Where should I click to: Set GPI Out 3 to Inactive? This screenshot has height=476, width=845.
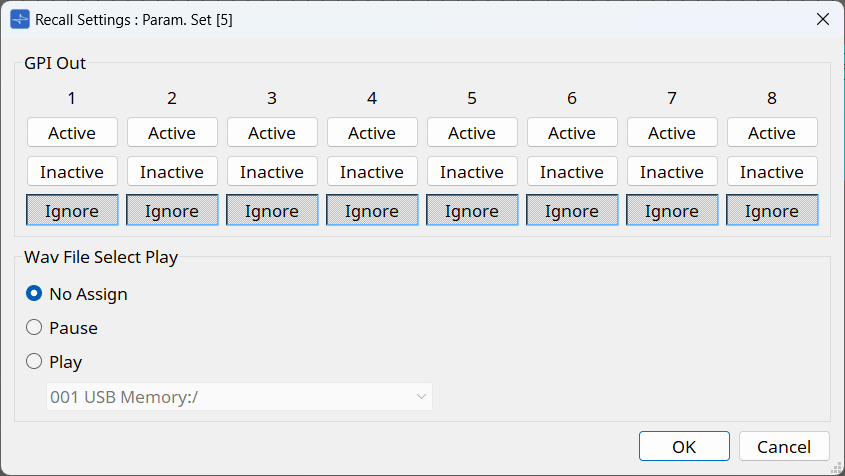click(272, 172)
